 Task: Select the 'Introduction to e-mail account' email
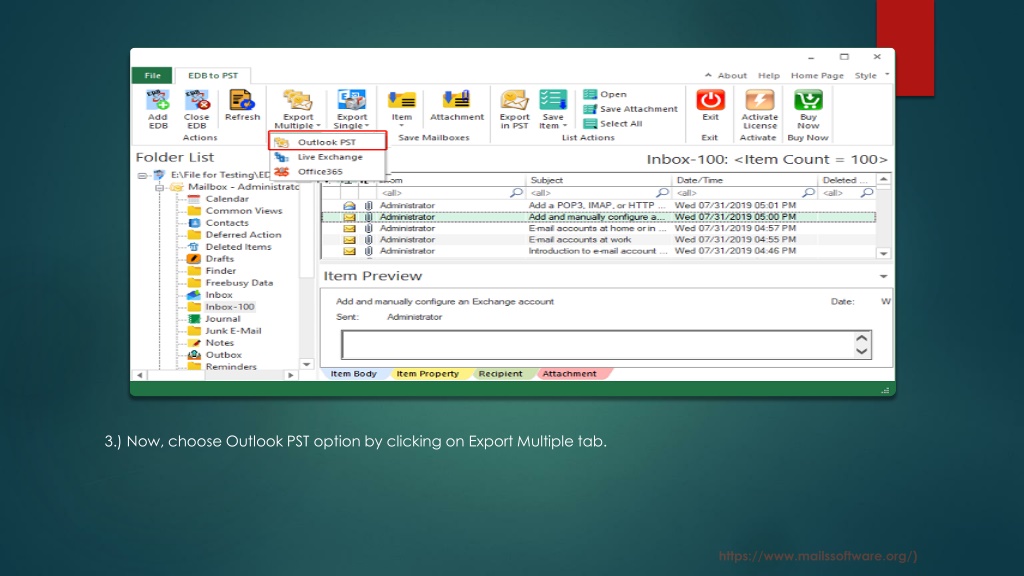(598, 251)
